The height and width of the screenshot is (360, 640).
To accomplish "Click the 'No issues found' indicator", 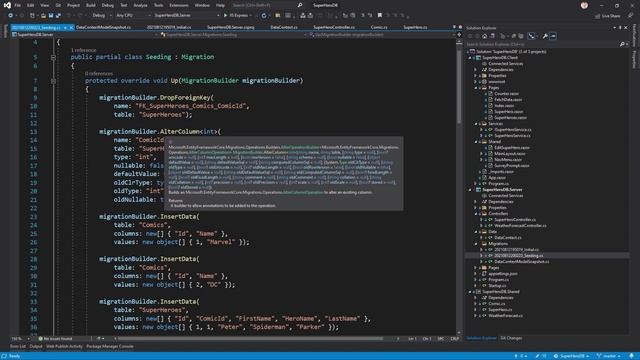I will pyautogui.click(x=55, y=339).
